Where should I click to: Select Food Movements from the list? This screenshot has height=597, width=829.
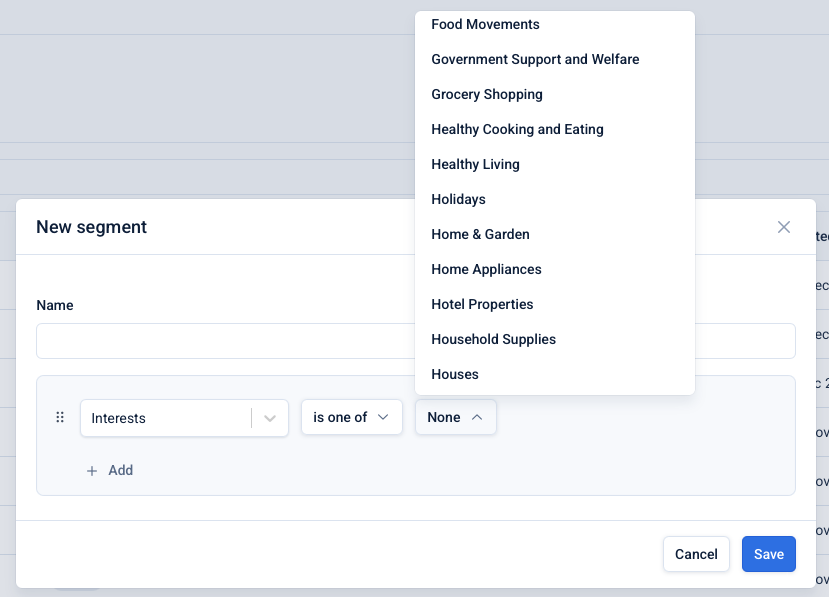pos(485,25)
